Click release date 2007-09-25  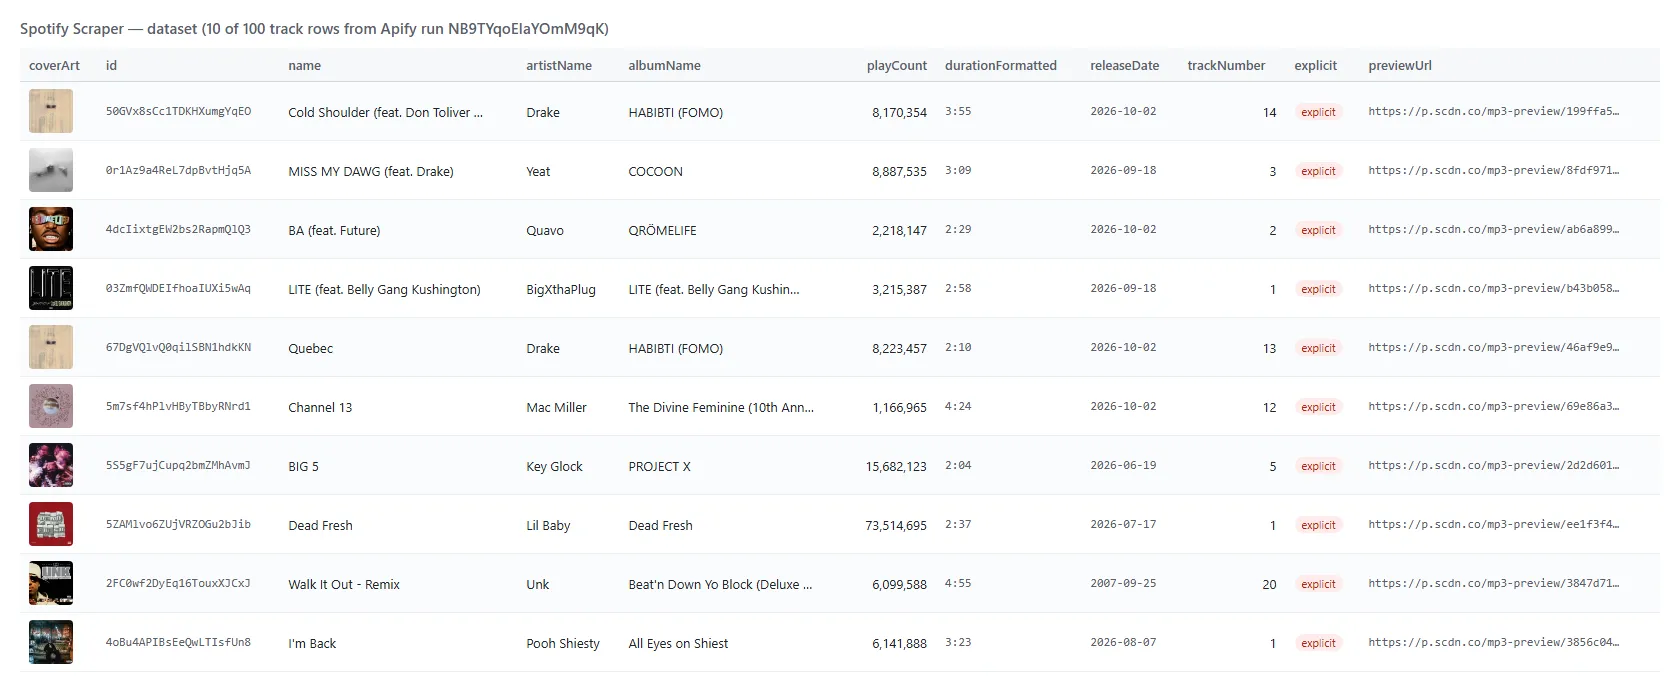pyautogui.click(x=1123, y=583)
